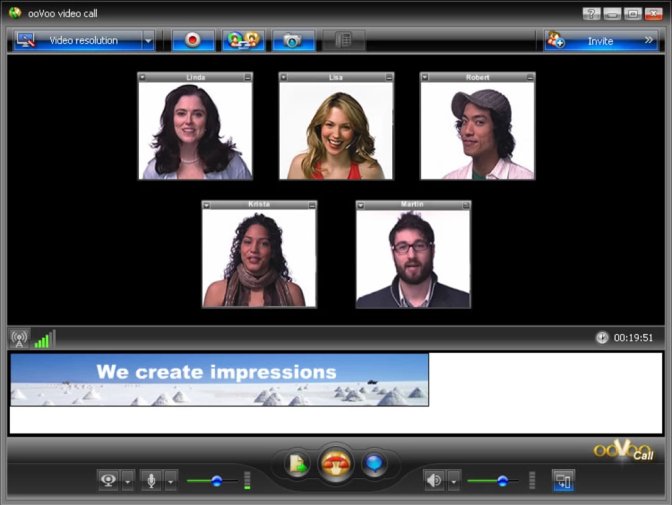The height and width of the screenshot is (505, 672).
Task: Minimize Robert's video panel
Action: point(530,77)
